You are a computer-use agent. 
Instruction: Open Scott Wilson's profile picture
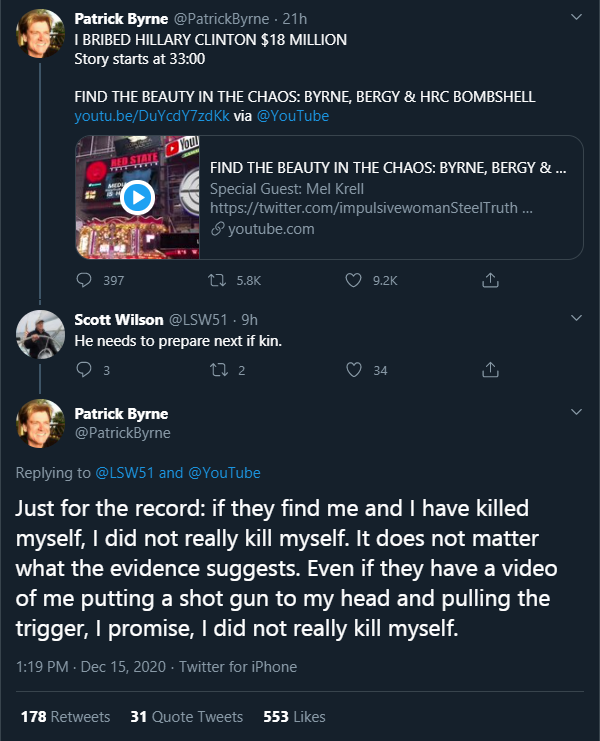[41, 335]
